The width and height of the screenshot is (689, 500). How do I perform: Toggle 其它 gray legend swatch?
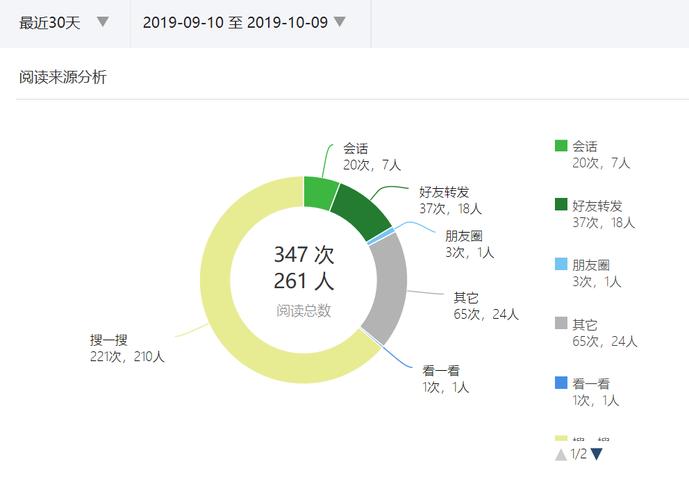click(x=561, y=323)
